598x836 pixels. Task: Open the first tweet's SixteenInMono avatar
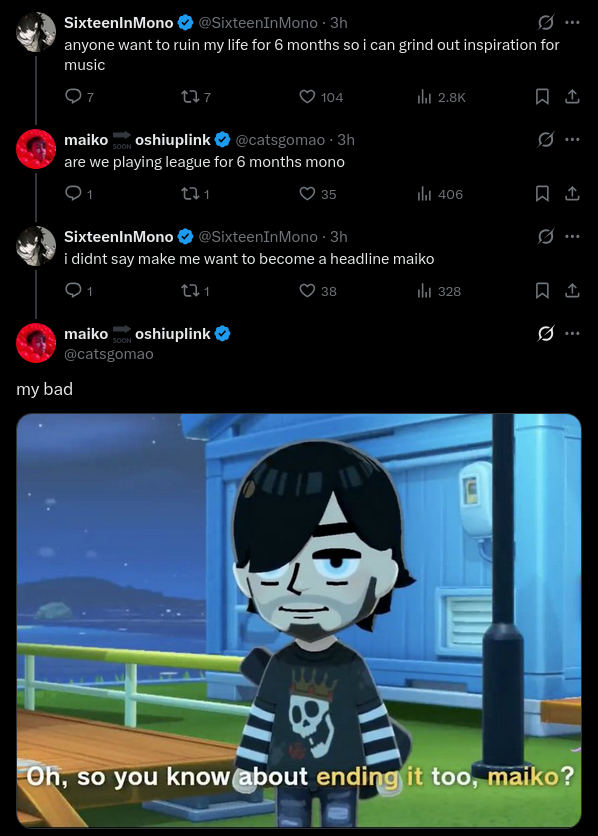36,32
